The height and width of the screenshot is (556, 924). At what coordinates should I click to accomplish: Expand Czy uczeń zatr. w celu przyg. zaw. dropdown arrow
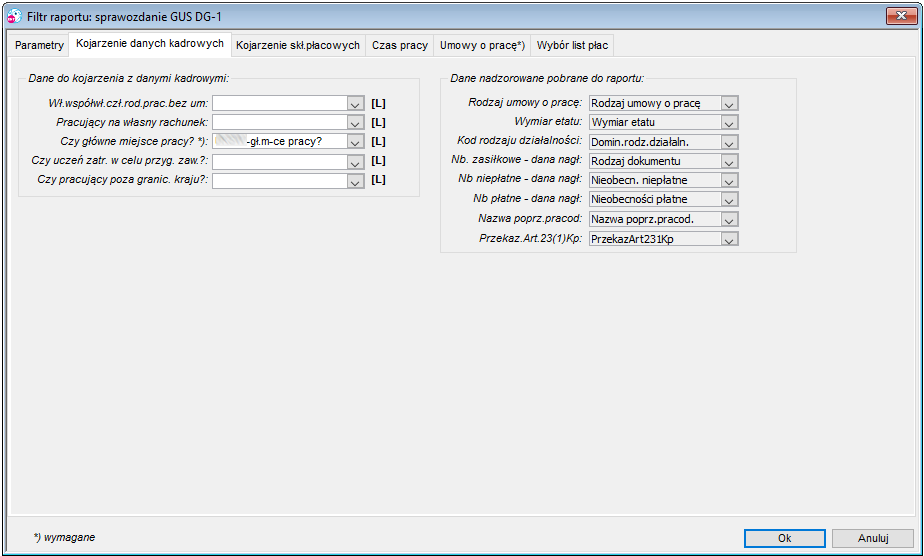pyautogui.click(x=355, y=161)
